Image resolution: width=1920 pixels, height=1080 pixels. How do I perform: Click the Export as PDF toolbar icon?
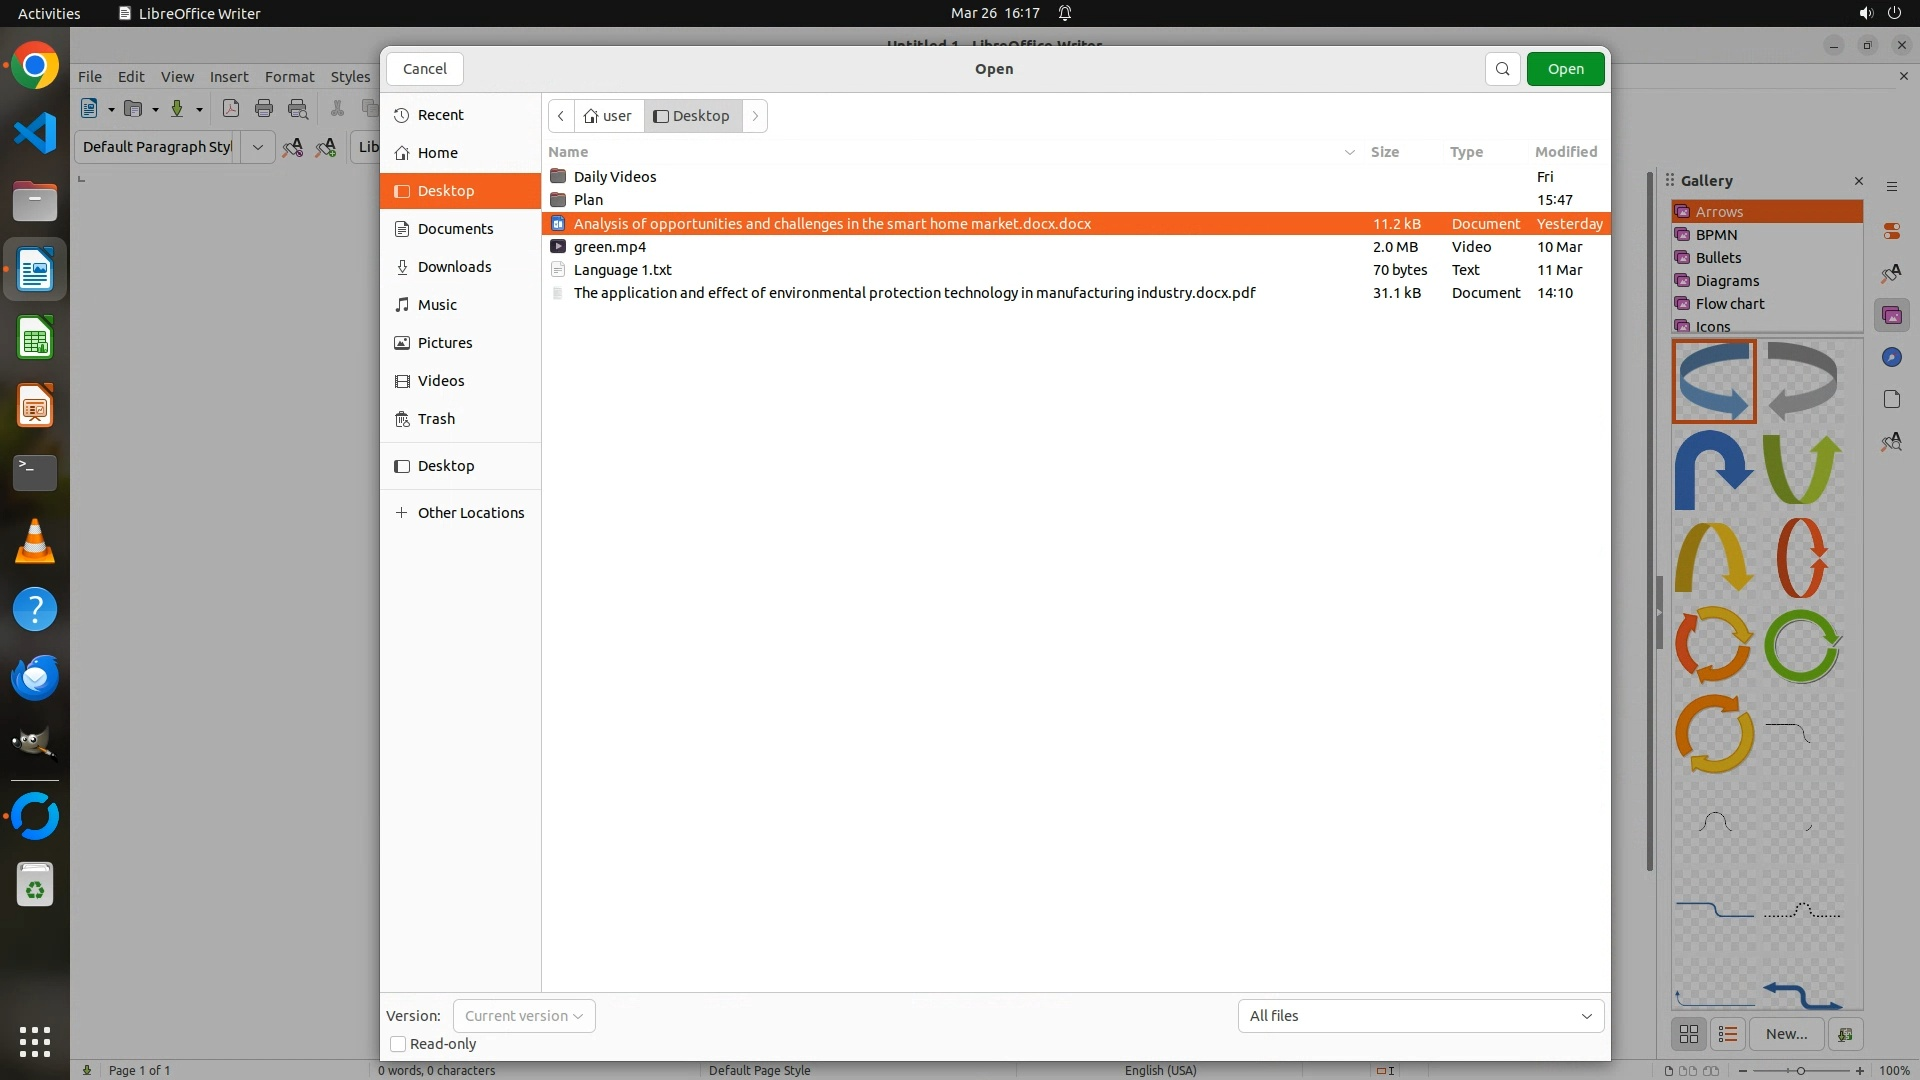231,109
